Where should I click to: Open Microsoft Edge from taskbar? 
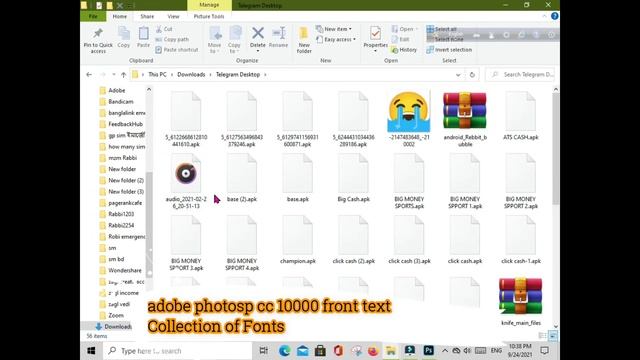(x=284, y=351)
